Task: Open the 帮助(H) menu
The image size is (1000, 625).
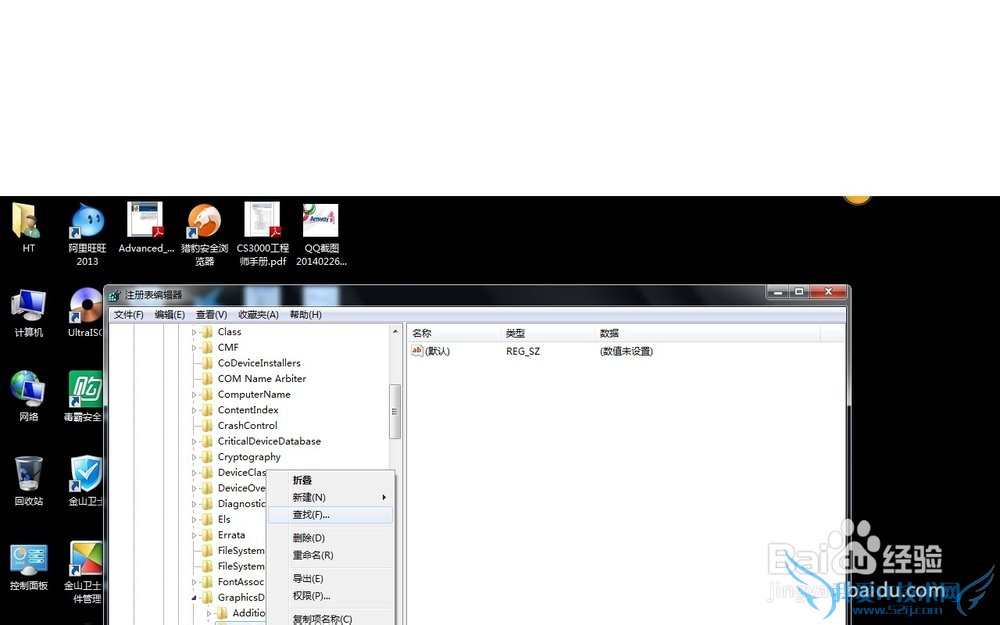Action: pyautogui.click(x=305, y=314)
